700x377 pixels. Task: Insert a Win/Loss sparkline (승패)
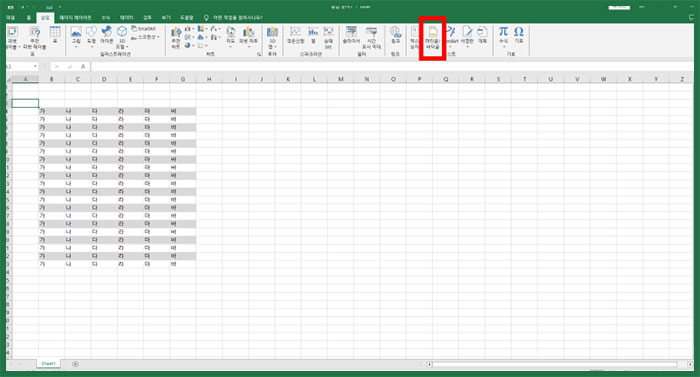click(x=329, y=38)
